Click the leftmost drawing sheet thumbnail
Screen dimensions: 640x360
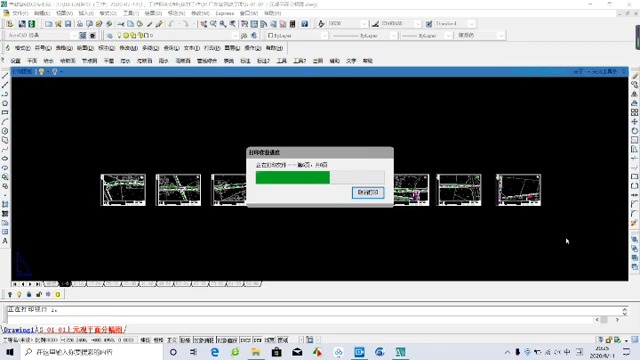tap(123, 190)
